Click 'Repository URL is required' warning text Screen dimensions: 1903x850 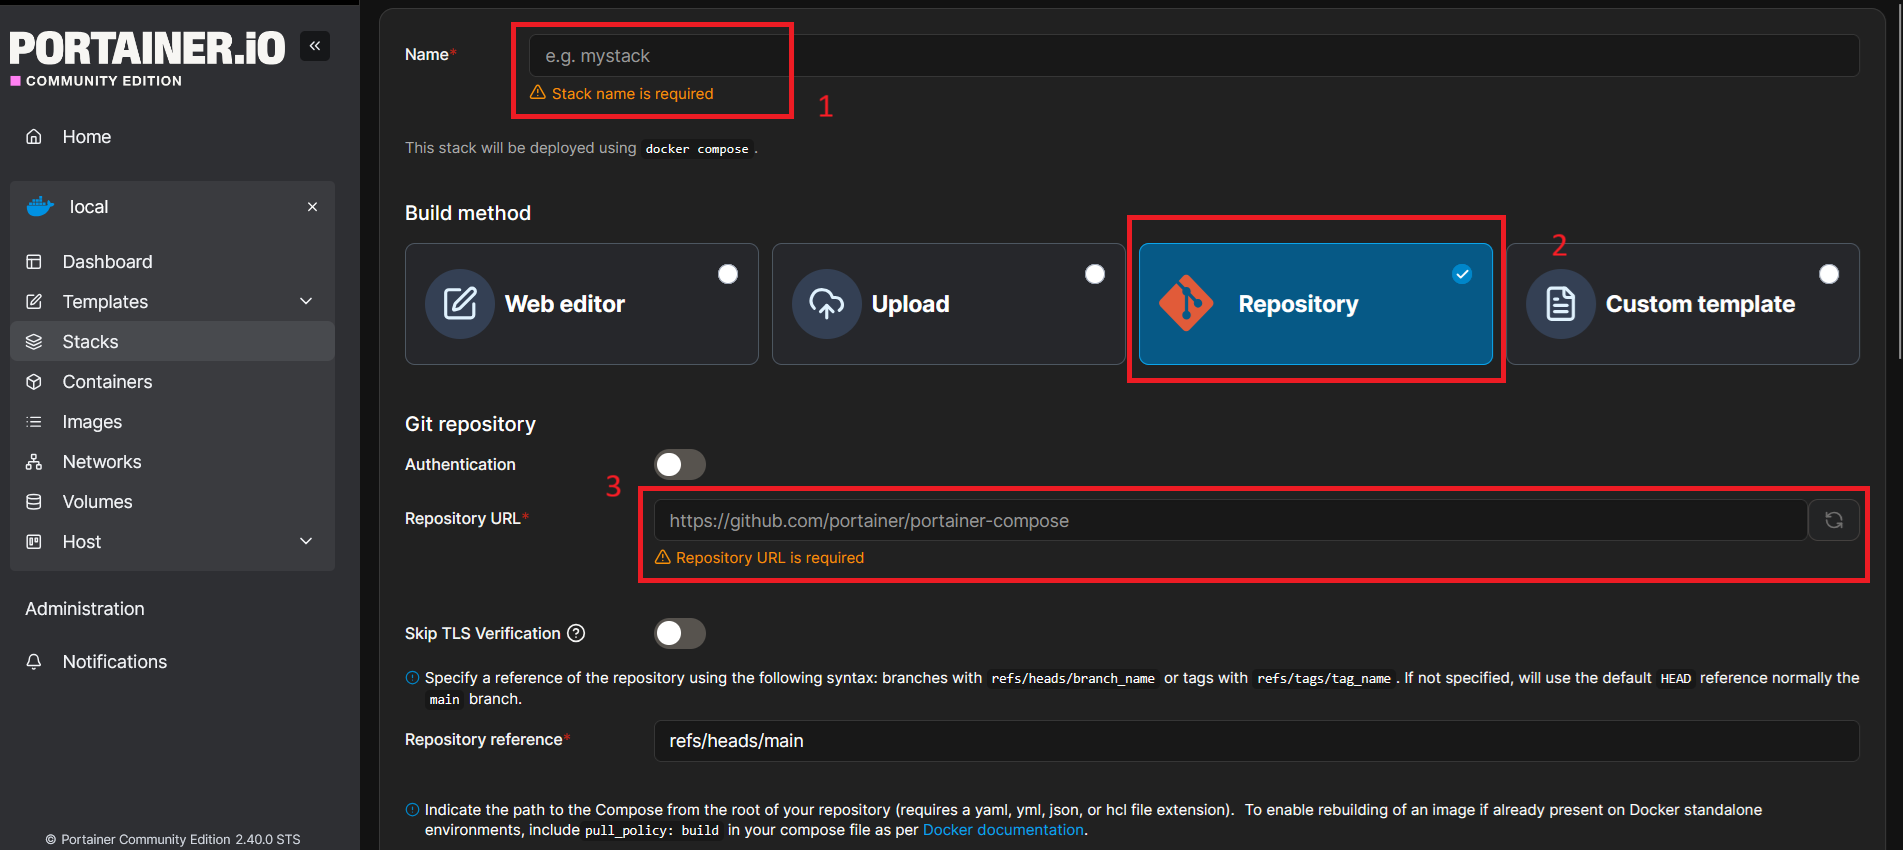click(x=770, y=558)
